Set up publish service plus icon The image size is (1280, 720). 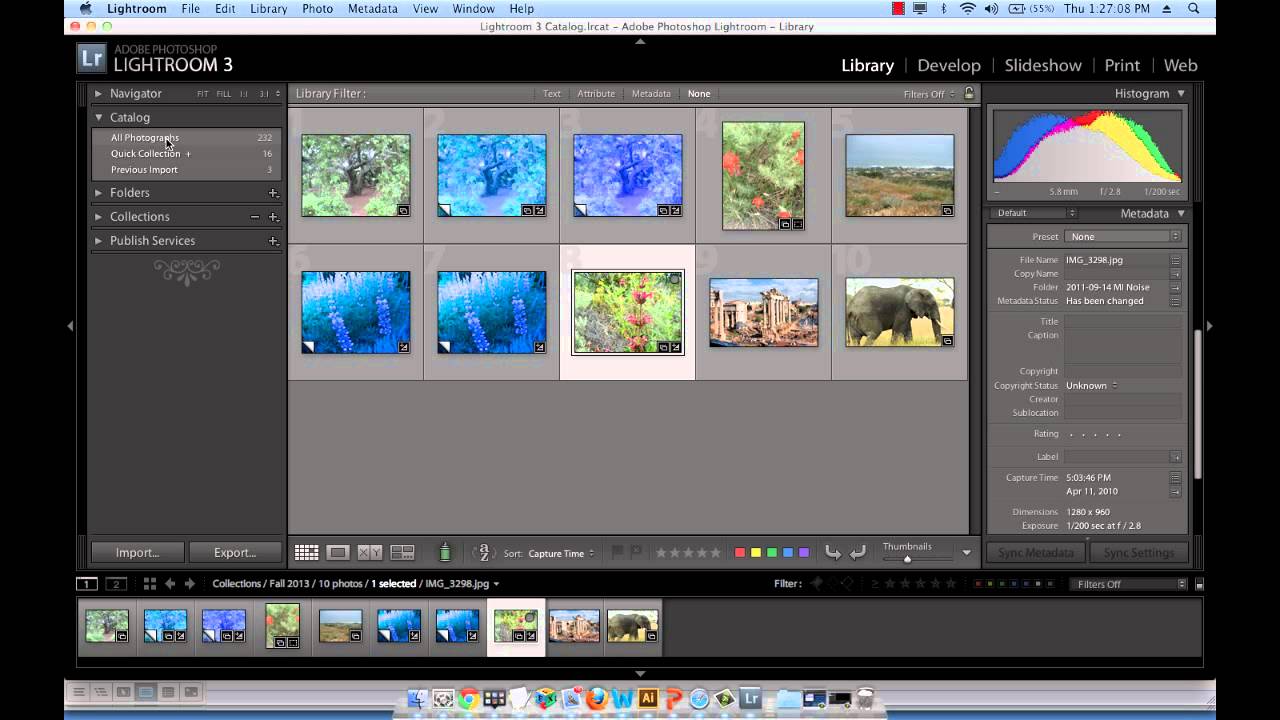point(273,241)
